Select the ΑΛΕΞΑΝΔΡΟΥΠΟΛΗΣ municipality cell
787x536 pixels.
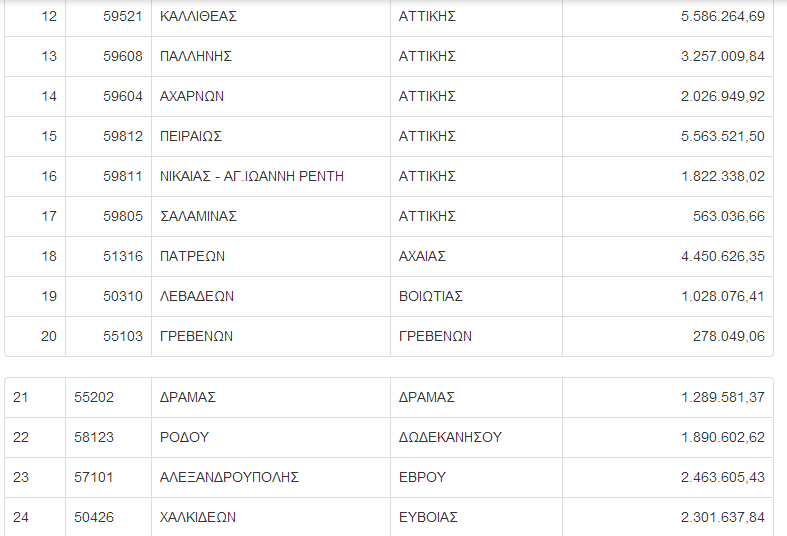click(x=229, y=477)
